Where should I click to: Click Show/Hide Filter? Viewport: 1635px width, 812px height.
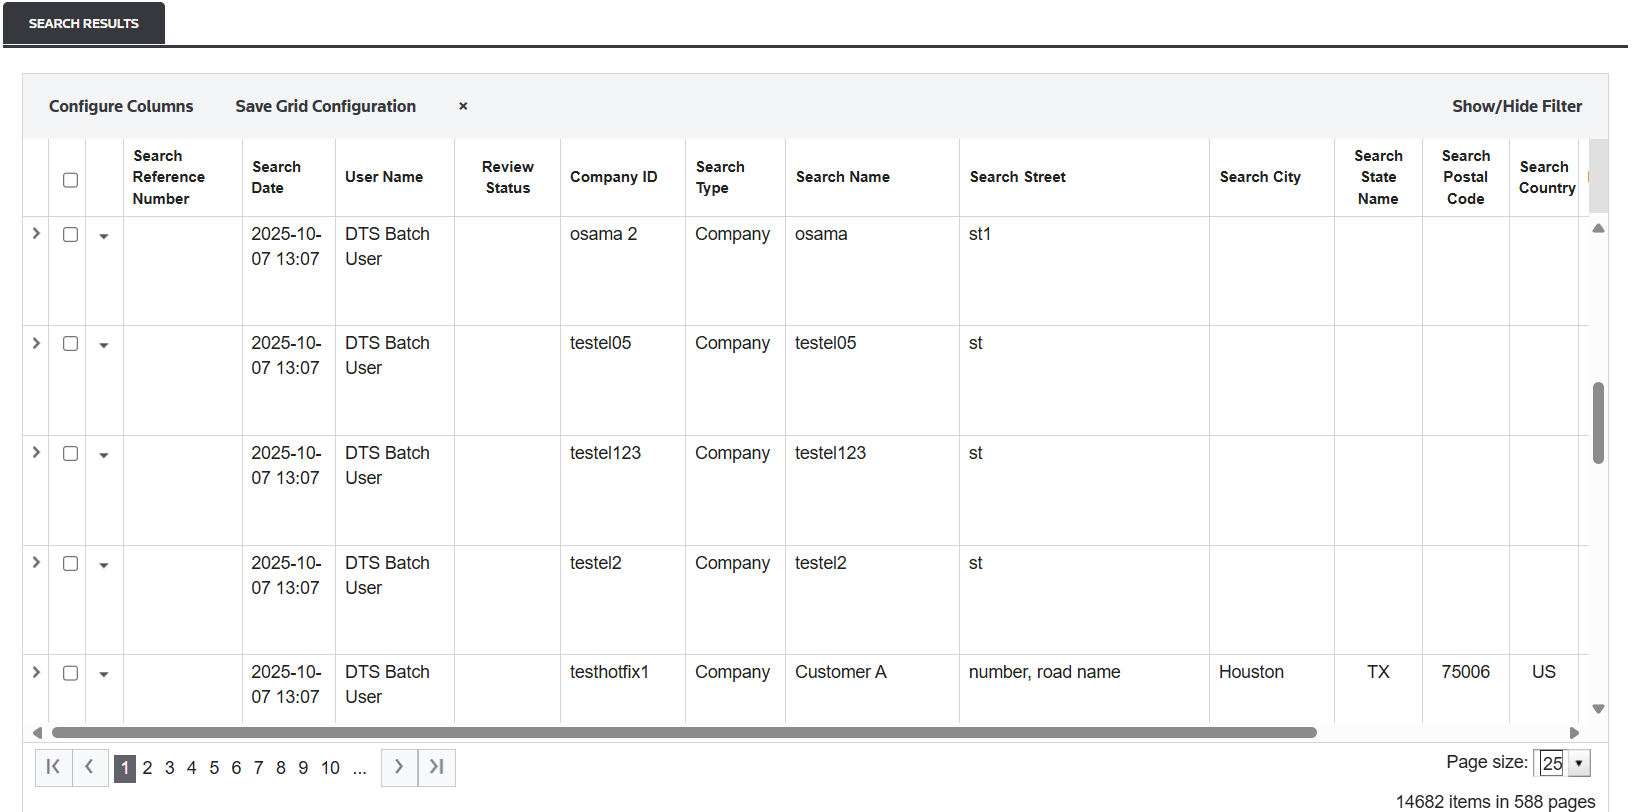point(1516,106)
